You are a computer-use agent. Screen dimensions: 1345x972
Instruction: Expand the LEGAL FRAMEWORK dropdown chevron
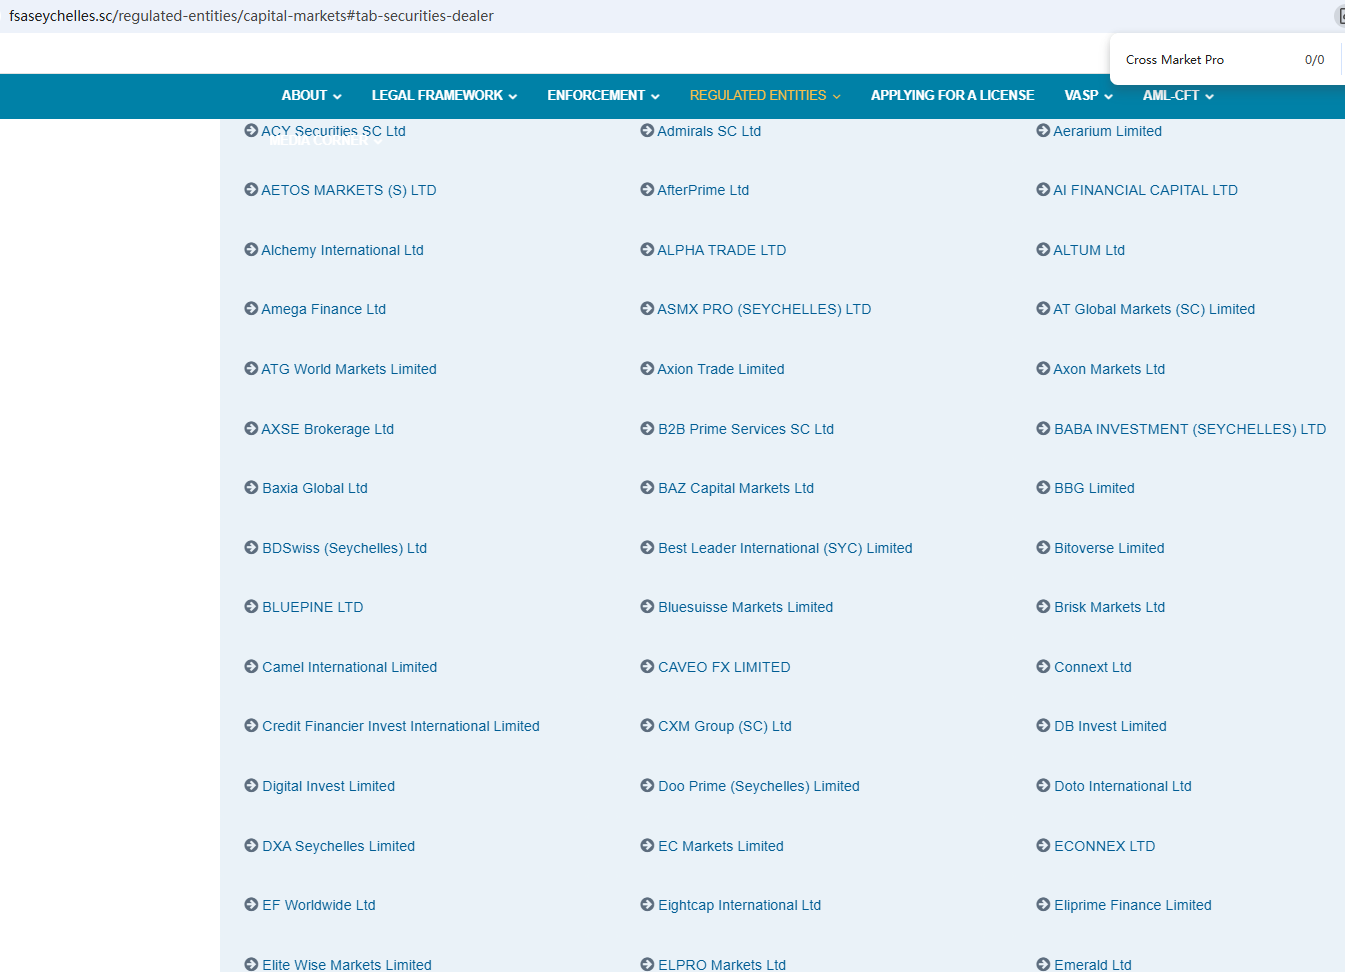(513, 97)
